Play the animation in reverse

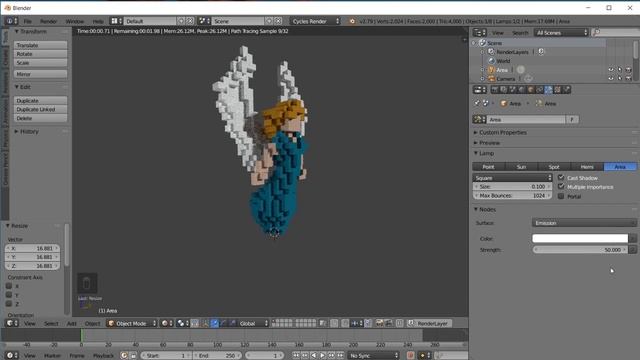(x=313, y=356)
